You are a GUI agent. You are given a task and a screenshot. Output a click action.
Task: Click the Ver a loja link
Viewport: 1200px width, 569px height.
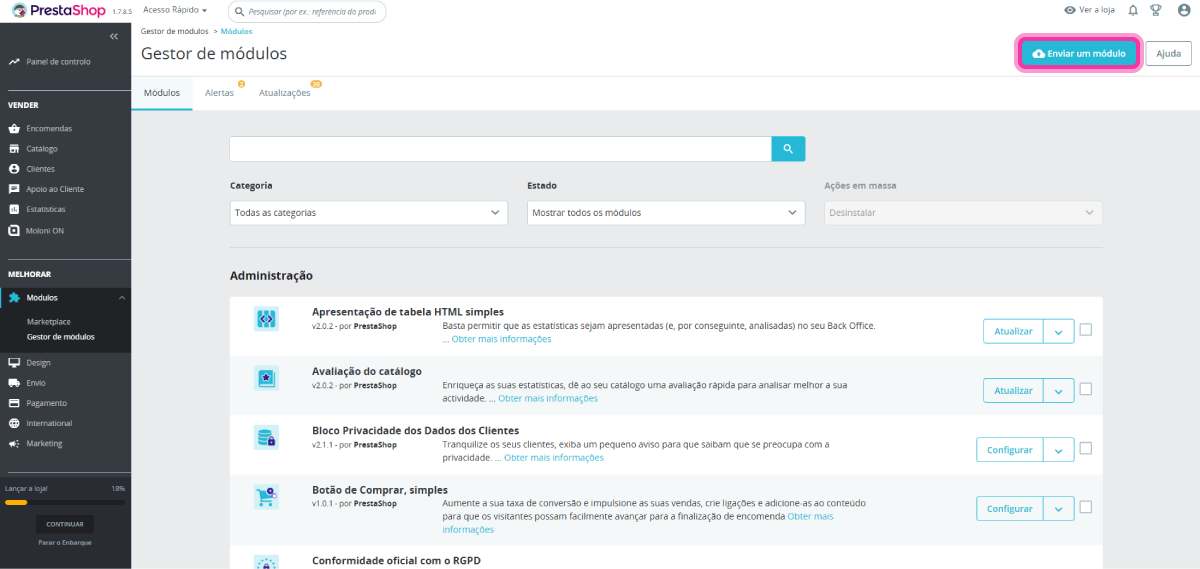tap(1097, 10)
